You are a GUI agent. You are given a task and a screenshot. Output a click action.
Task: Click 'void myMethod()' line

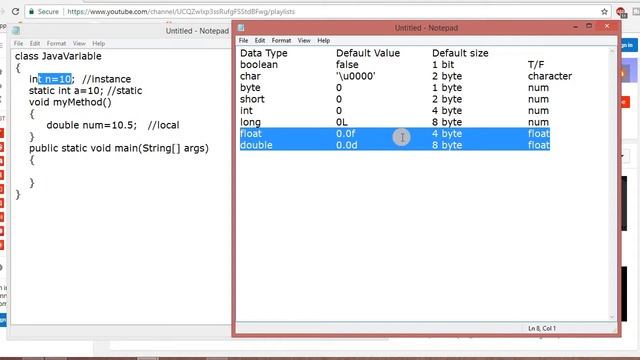coord(70,102)
